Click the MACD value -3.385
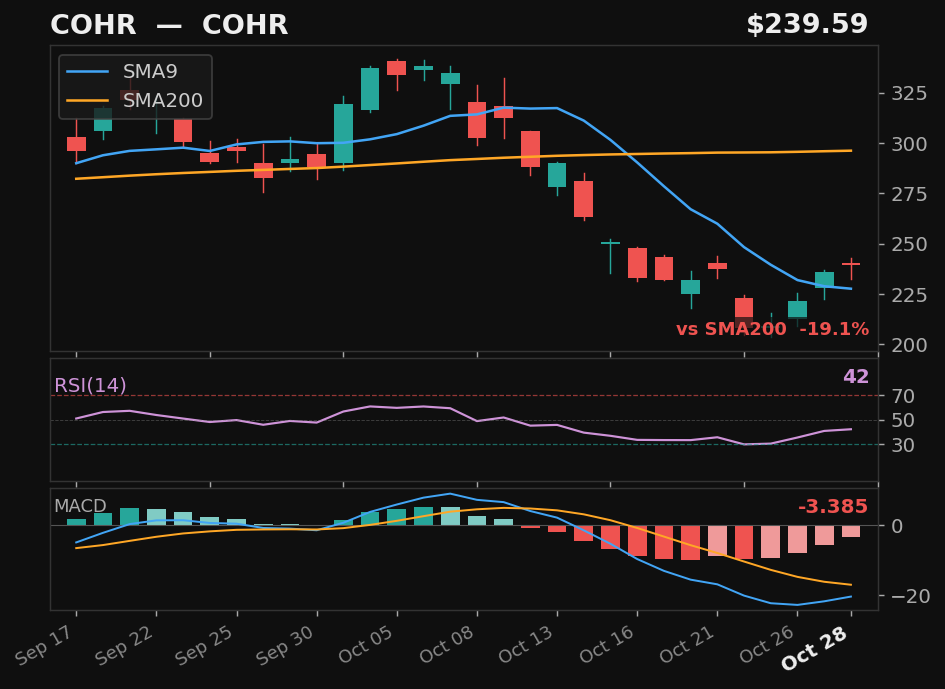This screenshot has height=689, width=945. click(x=833, y=506)
